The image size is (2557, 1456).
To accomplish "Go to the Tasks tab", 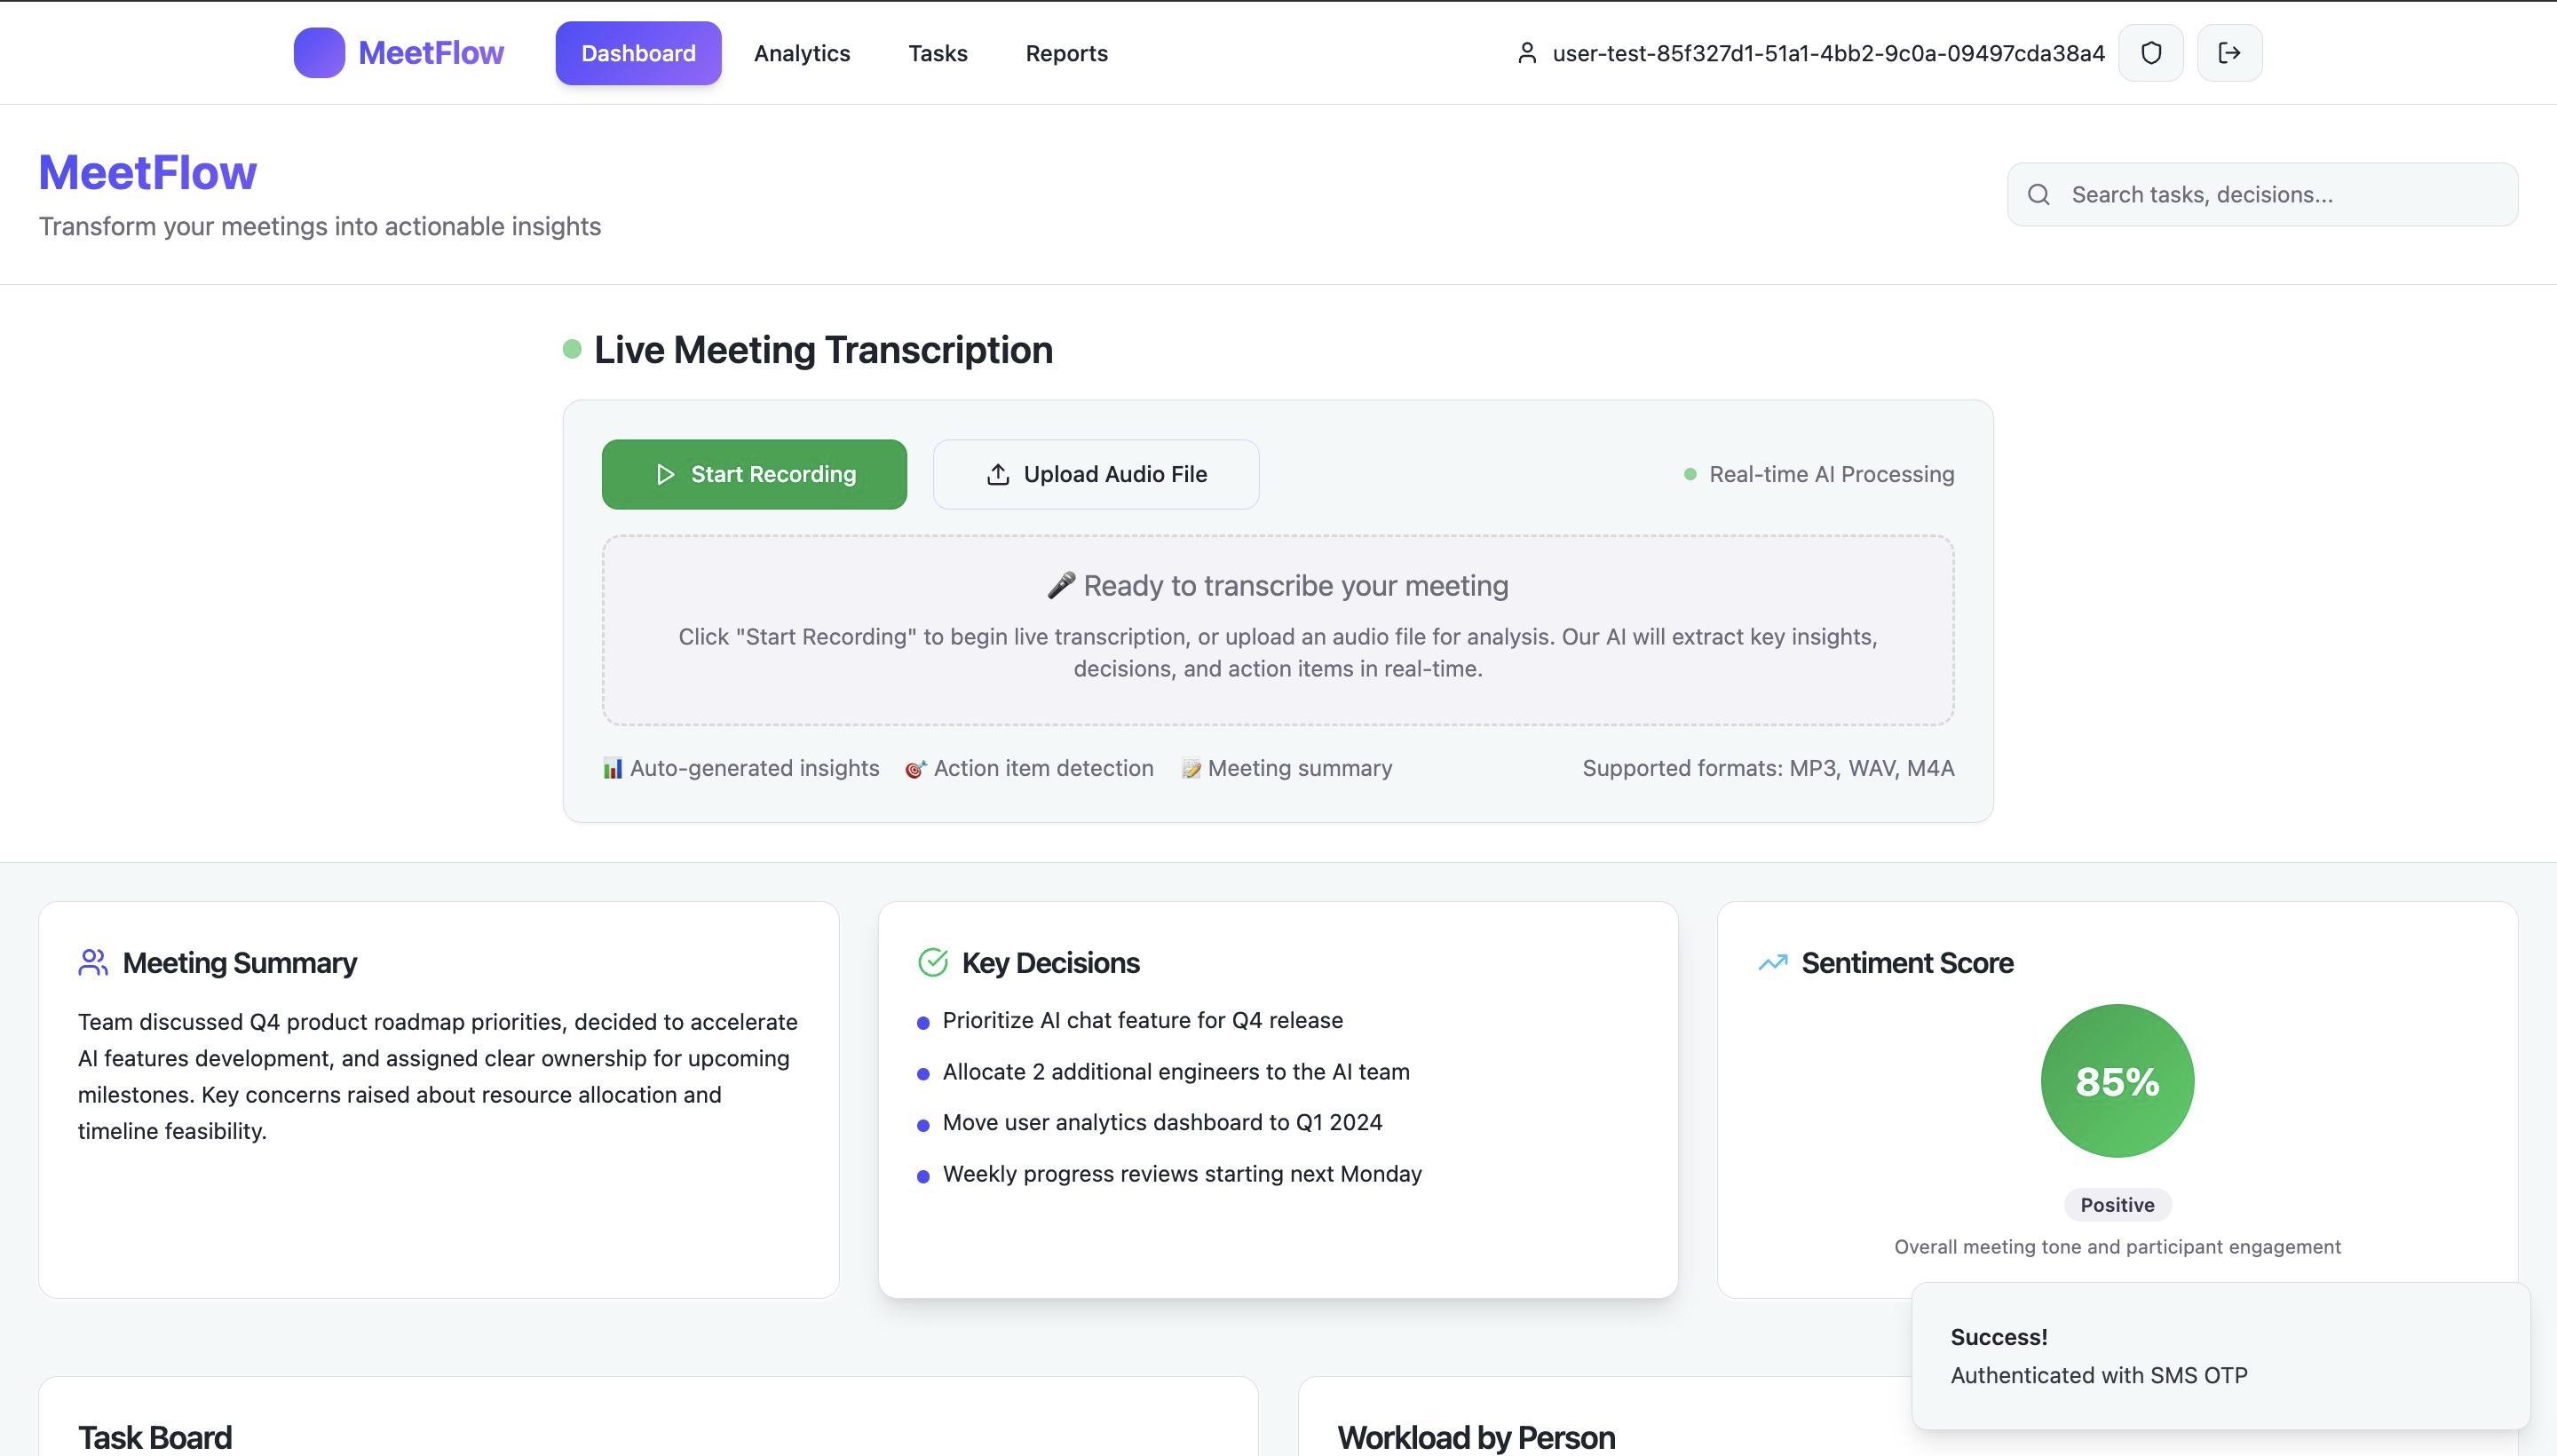I will coord(937,53).
